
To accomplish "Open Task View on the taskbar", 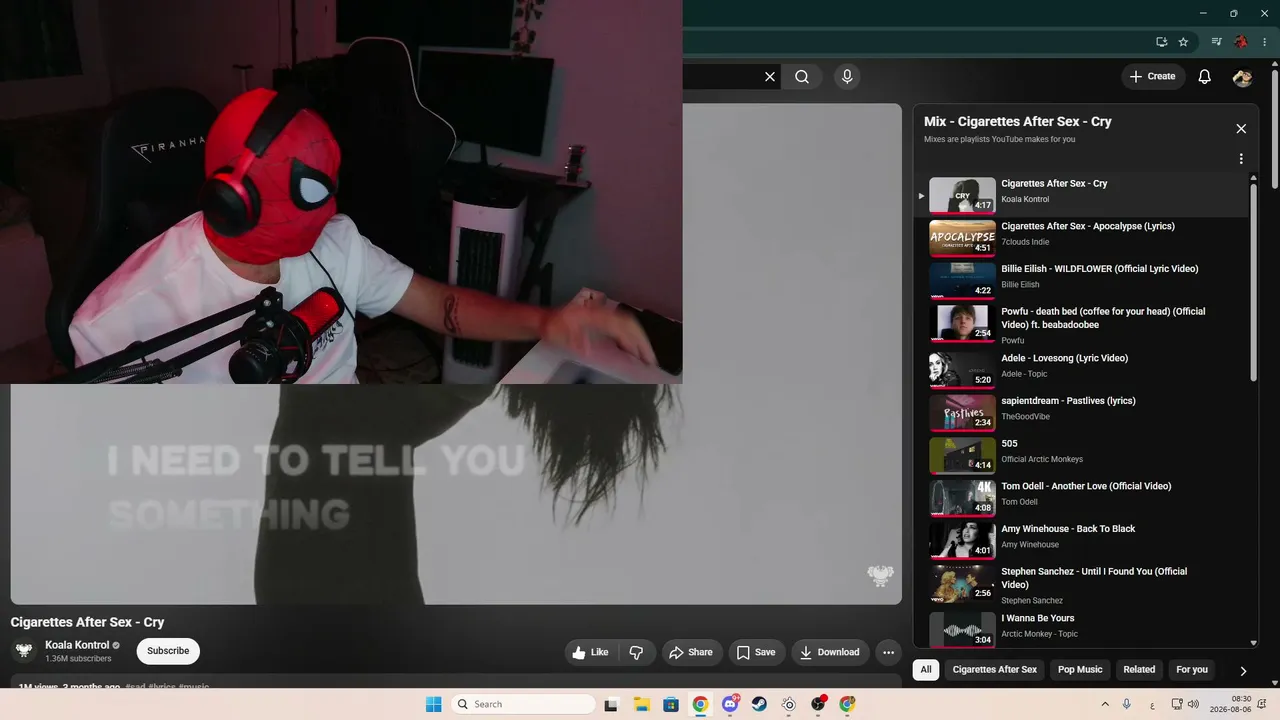I will (611, 704).
